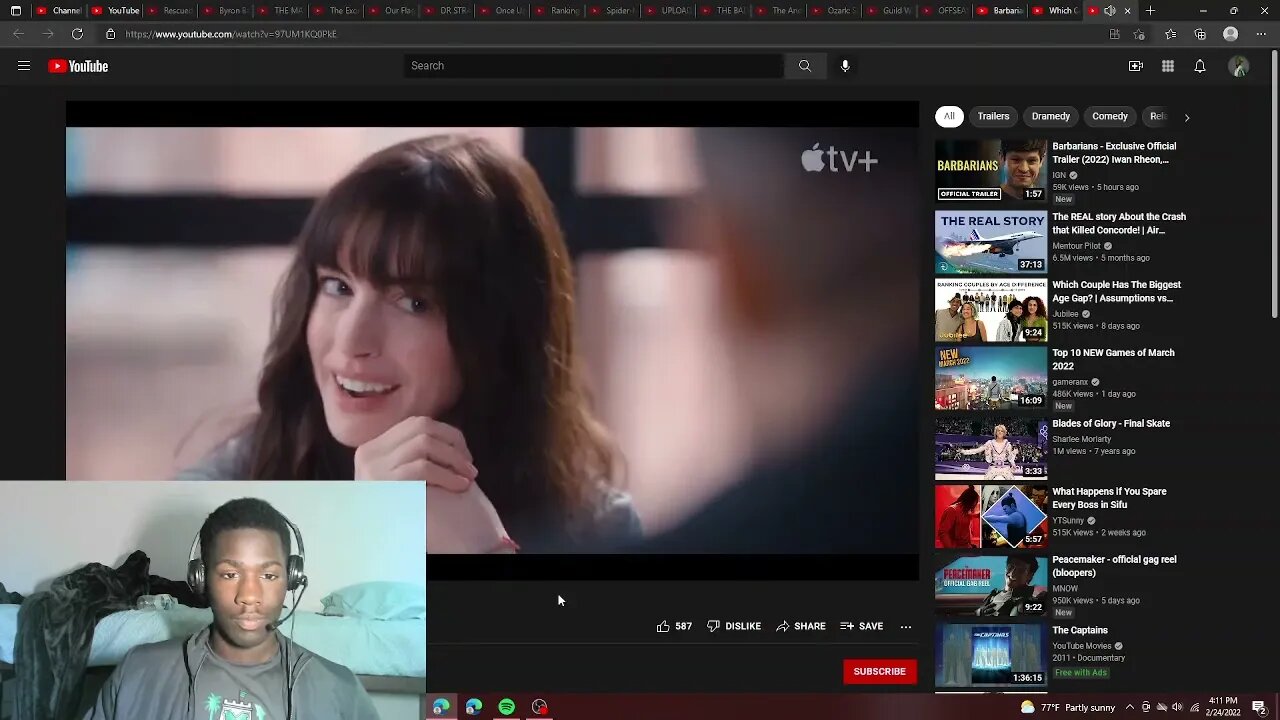Click the red Subscribe button

click(x=880, y=671)
